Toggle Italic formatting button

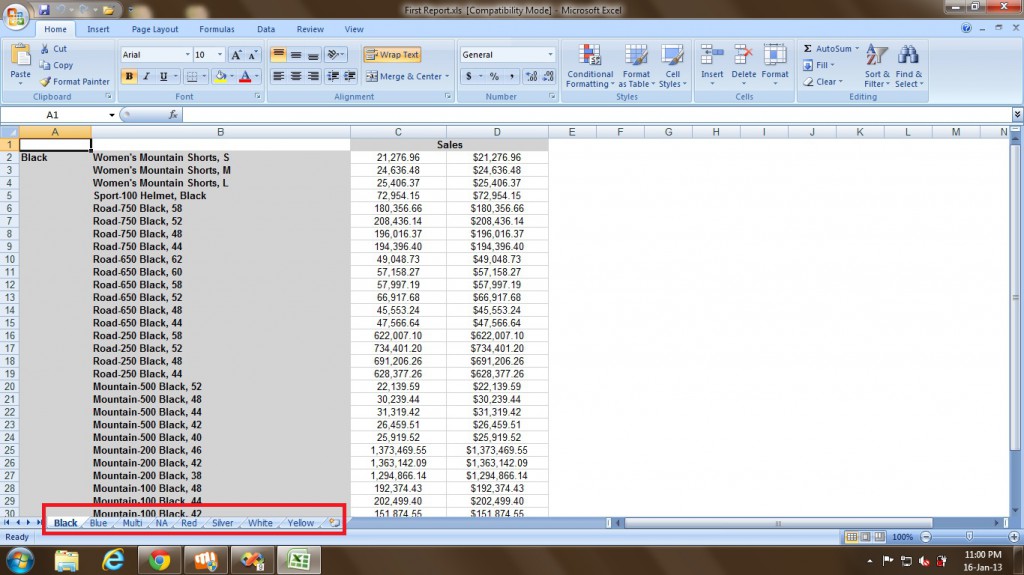(x=146, y=76)
